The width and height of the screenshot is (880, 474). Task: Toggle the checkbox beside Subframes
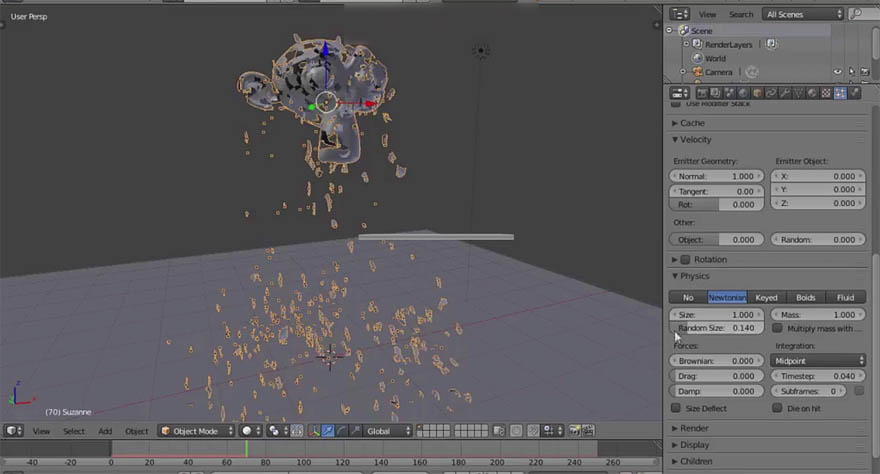(x=859, y=391)
